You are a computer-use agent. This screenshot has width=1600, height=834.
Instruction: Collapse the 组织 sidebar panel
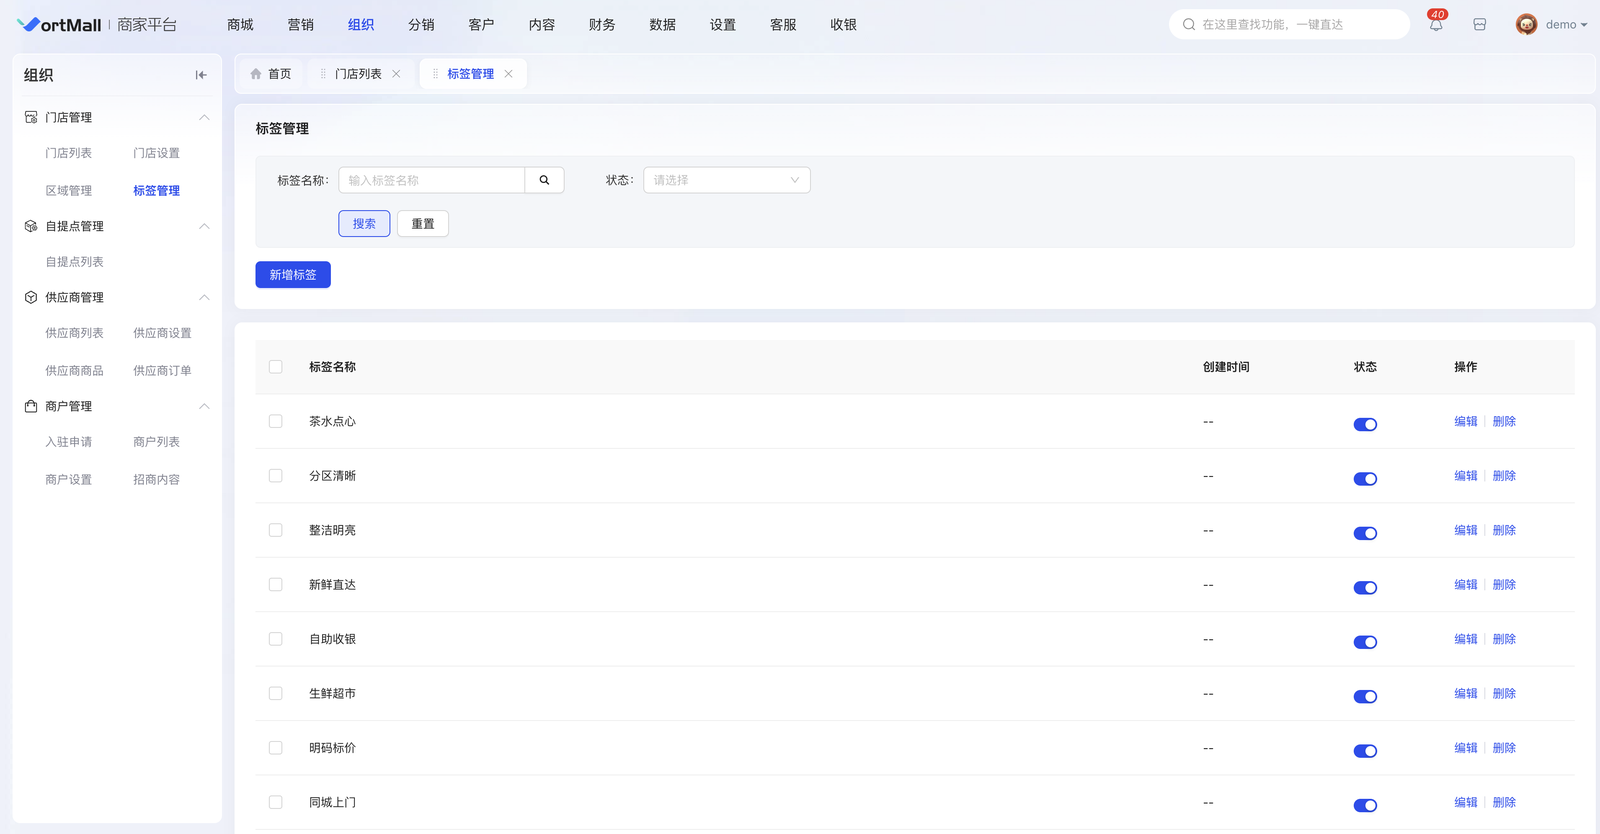click(201, 75)
